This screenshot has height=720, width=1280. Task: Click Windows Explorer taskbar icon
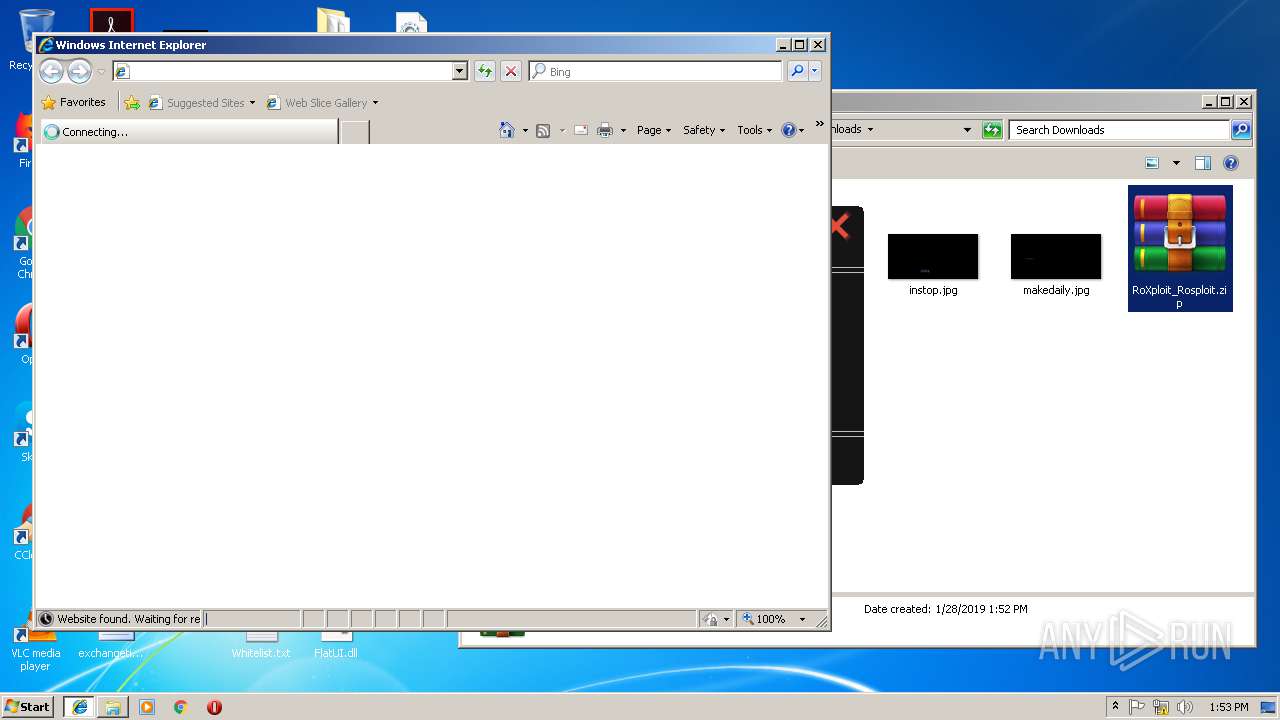click(113, 707)
